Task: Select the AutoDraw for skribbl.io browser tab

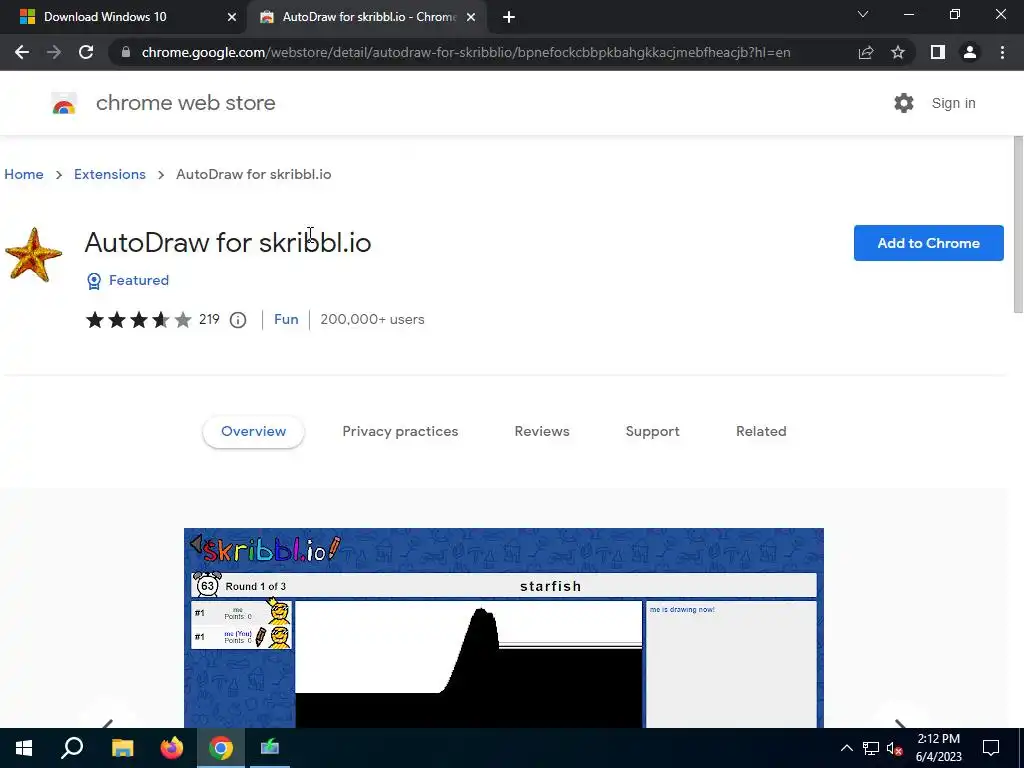Action: click(x=369, y=17)
